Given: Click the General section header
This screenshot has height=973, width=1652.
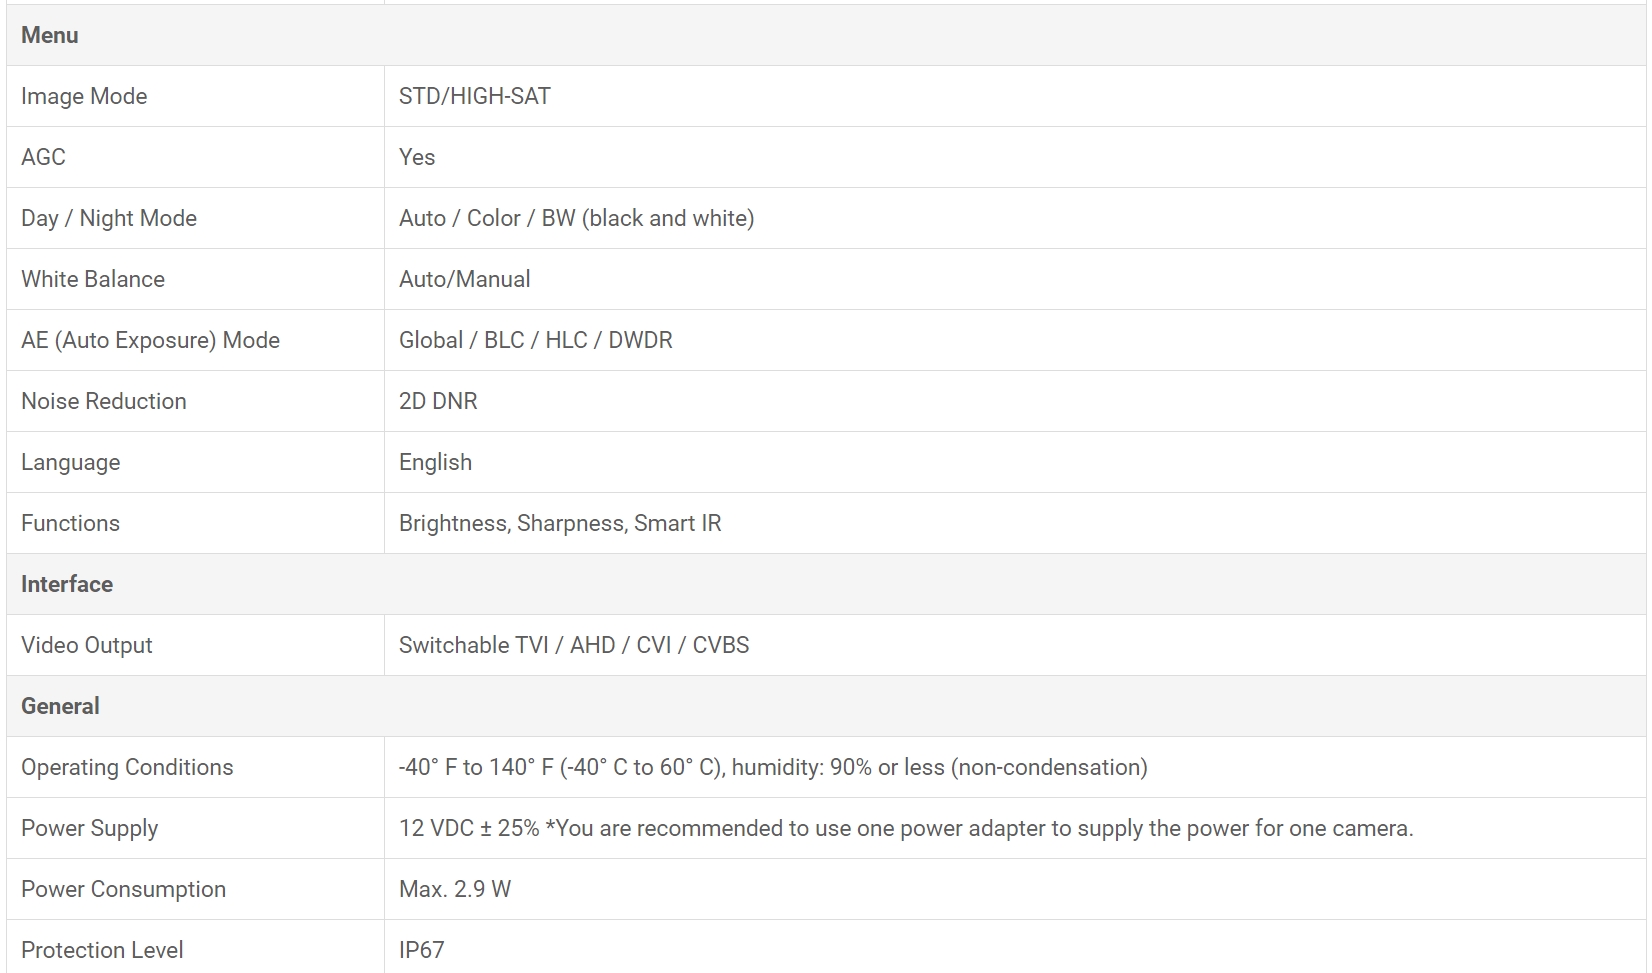Looking at the screenshot, I should 60,706.
